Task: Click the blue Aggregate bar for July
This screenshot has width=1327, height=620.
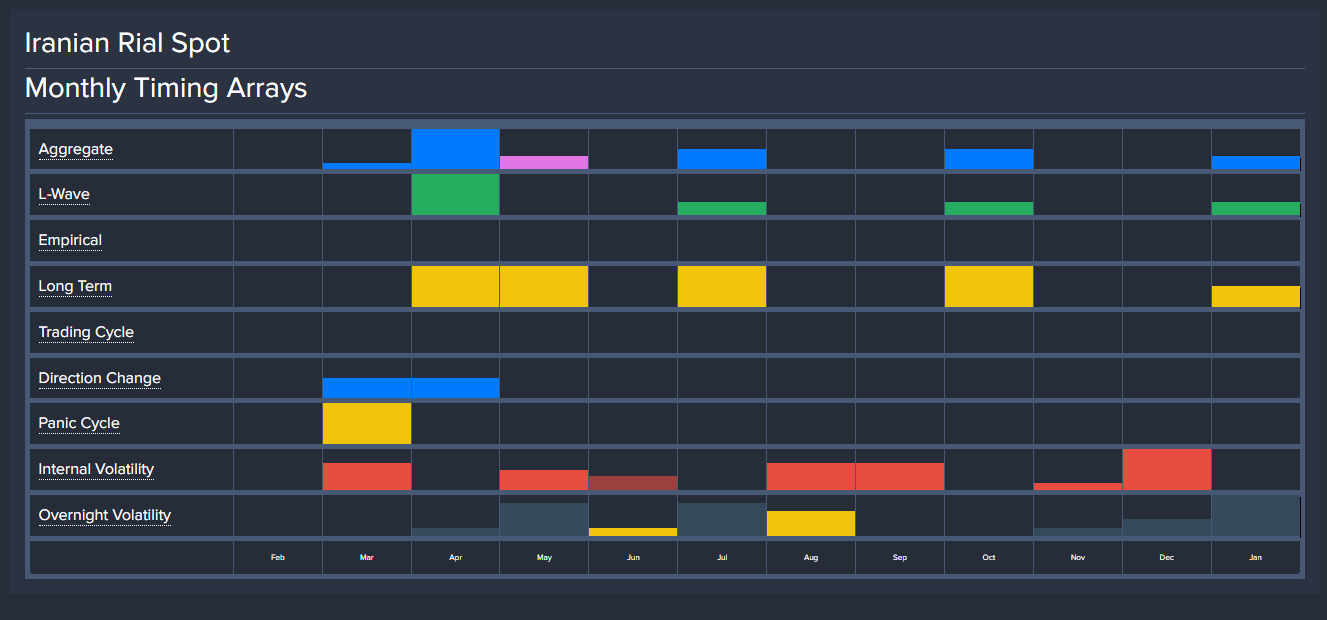Action: click(x=722, y=159)
